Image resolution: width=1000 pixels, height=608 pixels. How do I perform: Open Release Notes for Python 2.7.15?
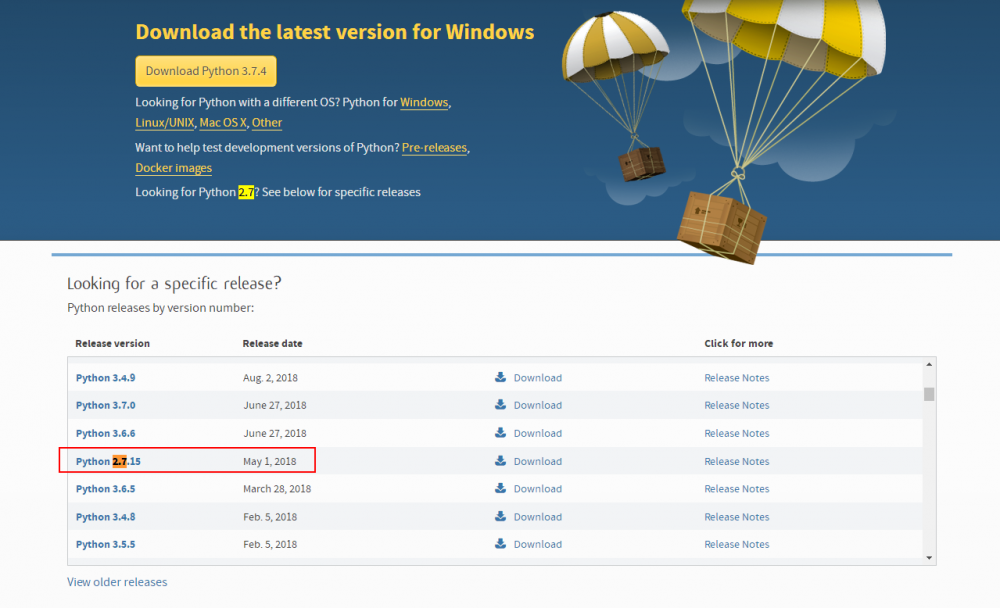click(737, 461)
